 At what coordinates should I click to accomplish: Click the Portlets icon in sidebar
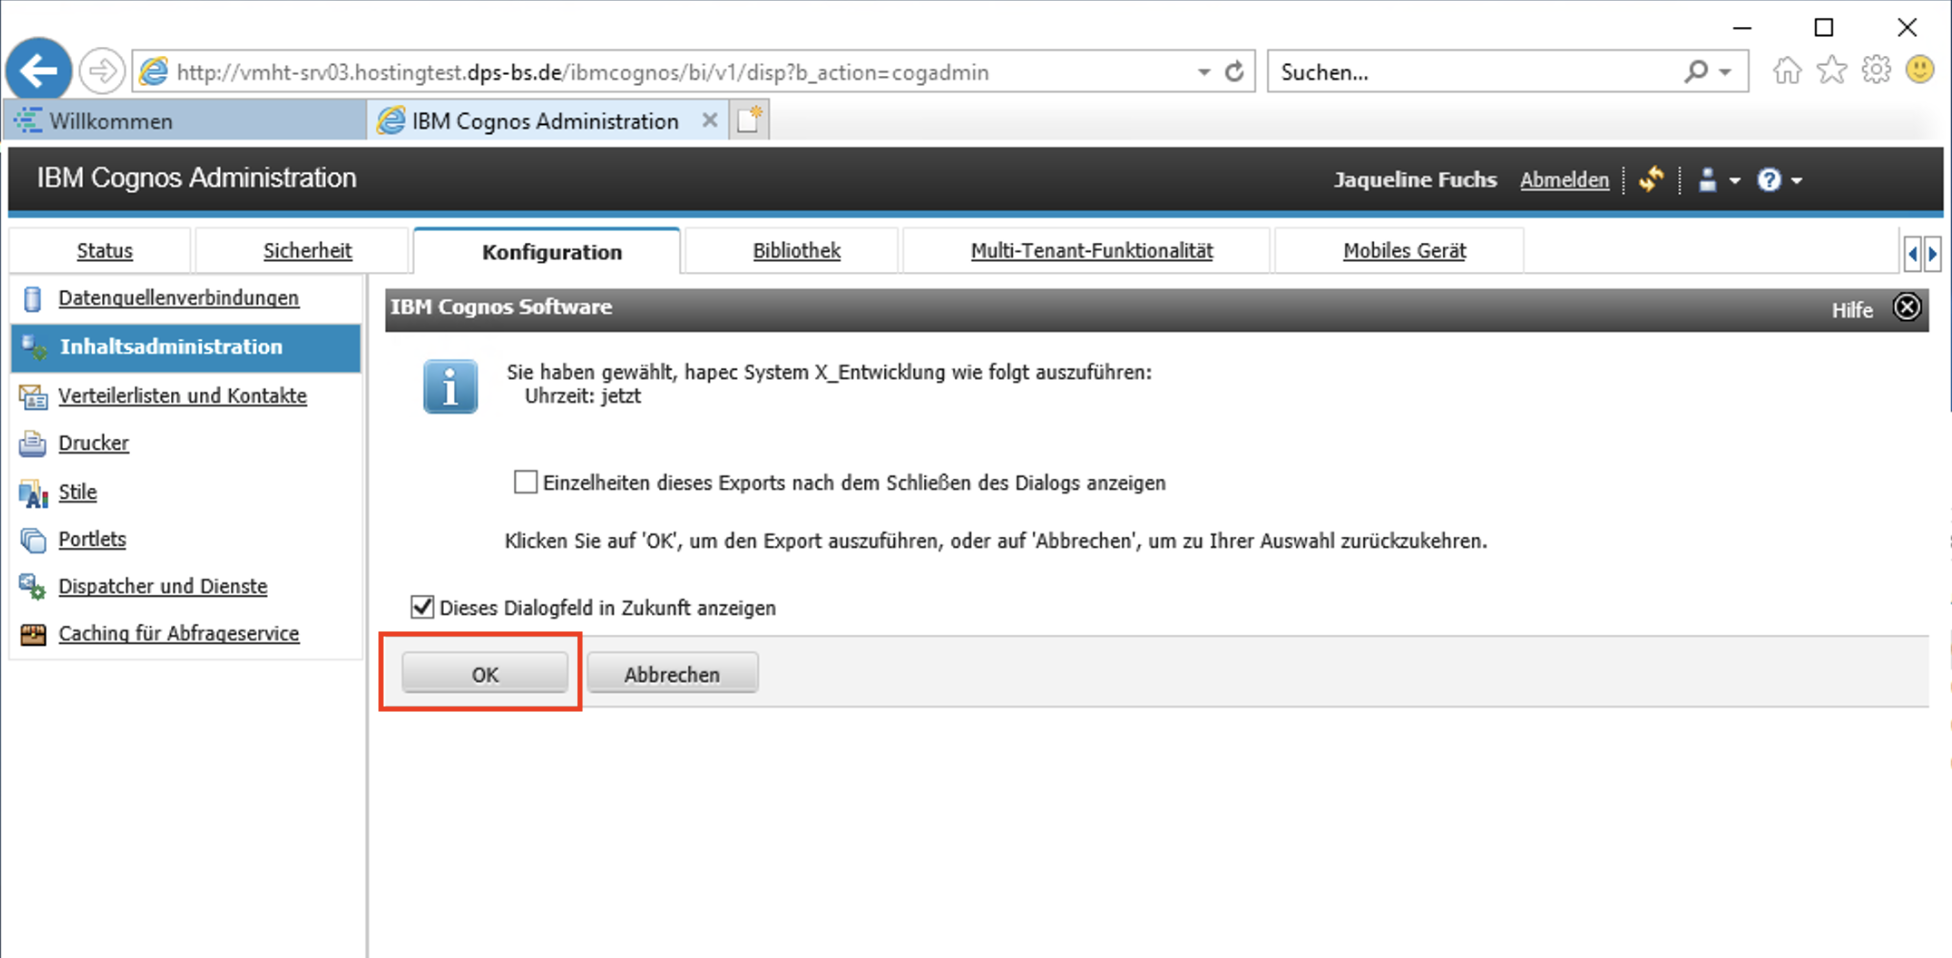coord(33,540)
